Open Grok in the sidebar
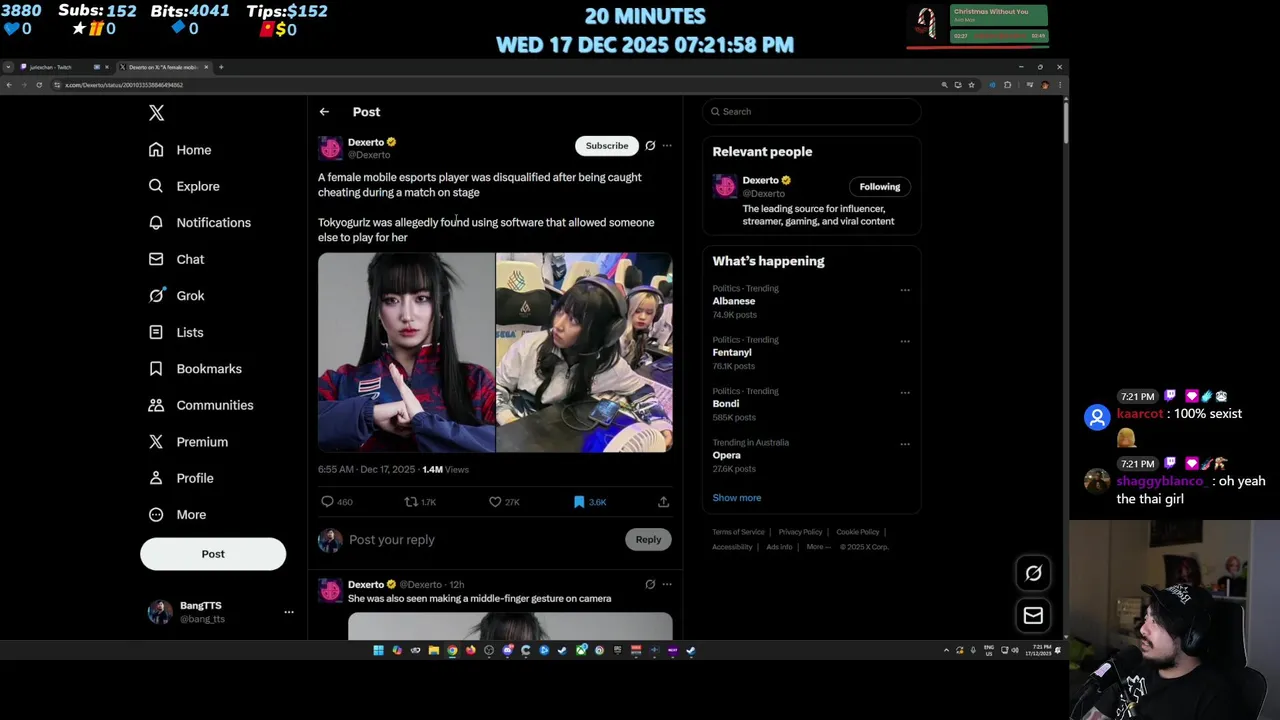 pyautogui.click(x=176, y=296)
